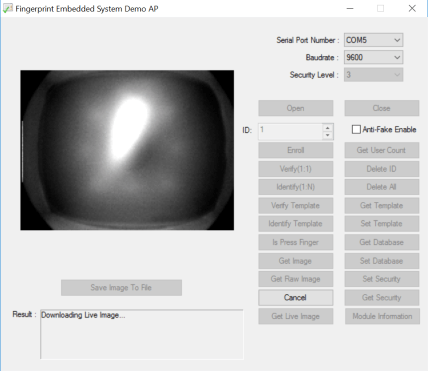Click the Identify(1:N) button
Viewport: 428px width, 371px height.
pos(296,187)
